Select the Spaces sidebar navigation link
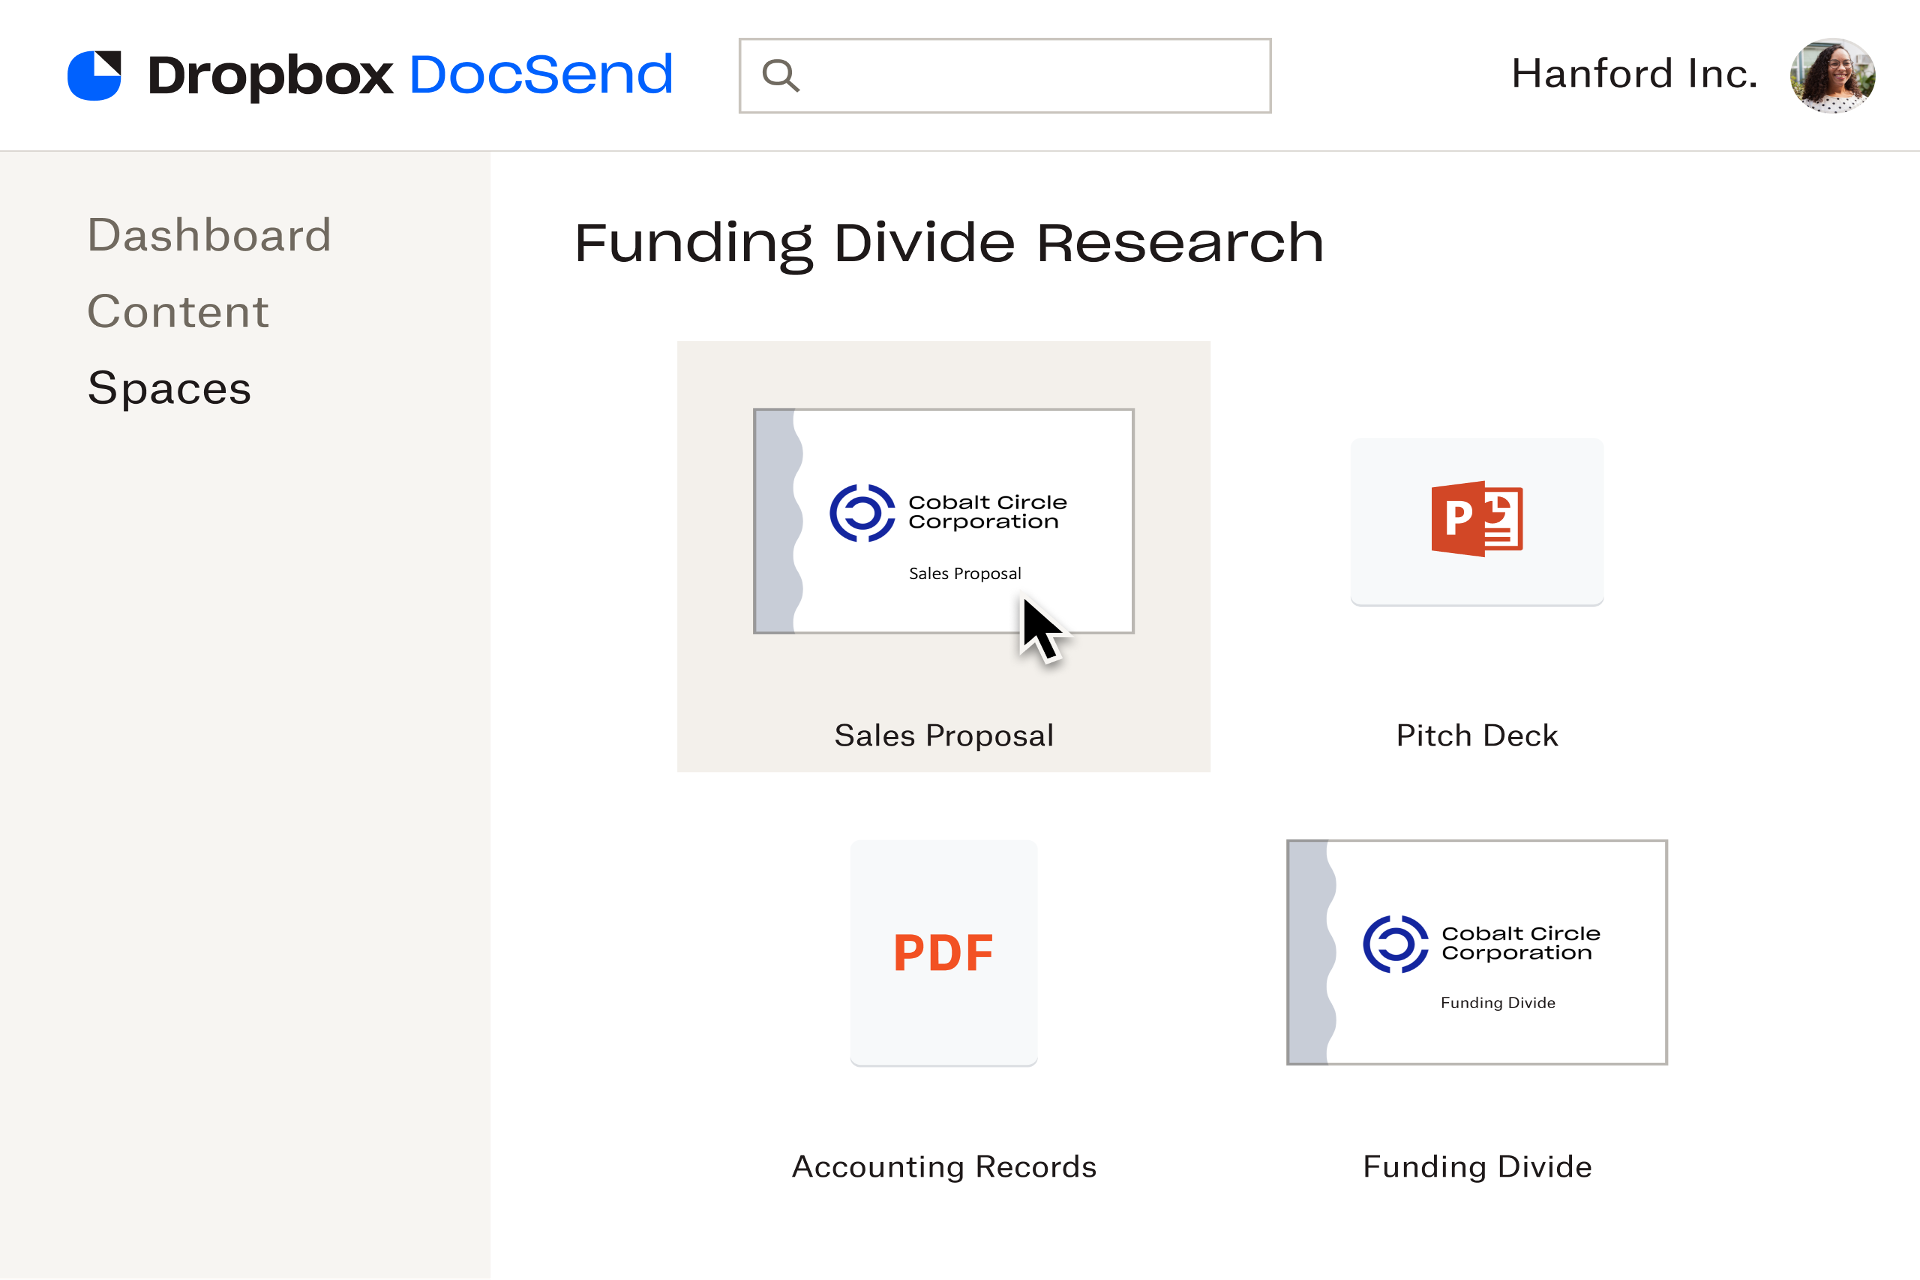 [x=169, y=386]
